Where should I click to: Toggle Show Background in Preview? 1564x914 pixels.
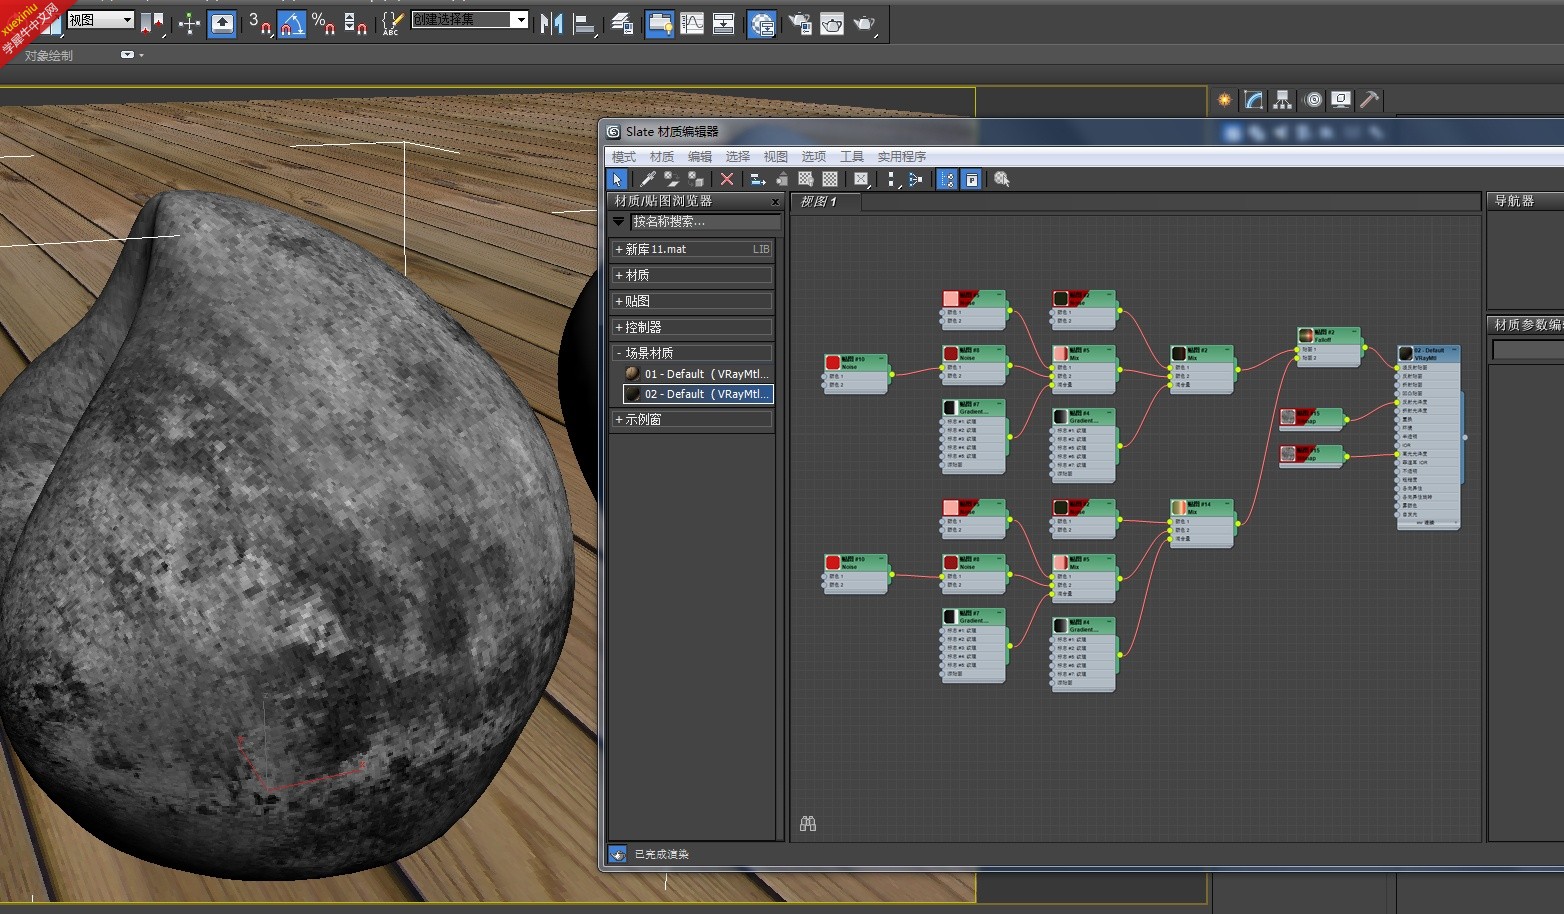click(830, 179)
